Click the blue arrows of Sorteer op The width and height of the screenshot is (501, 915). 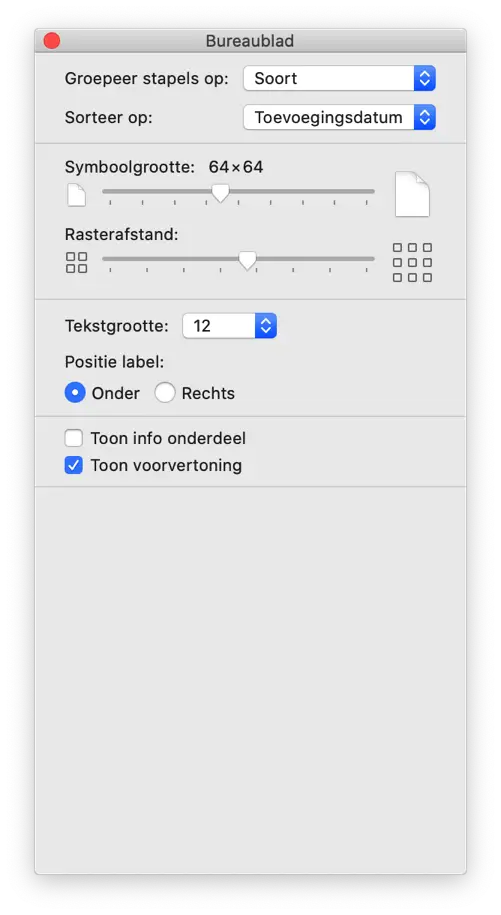pyautogui.click(x=425, y=117)
